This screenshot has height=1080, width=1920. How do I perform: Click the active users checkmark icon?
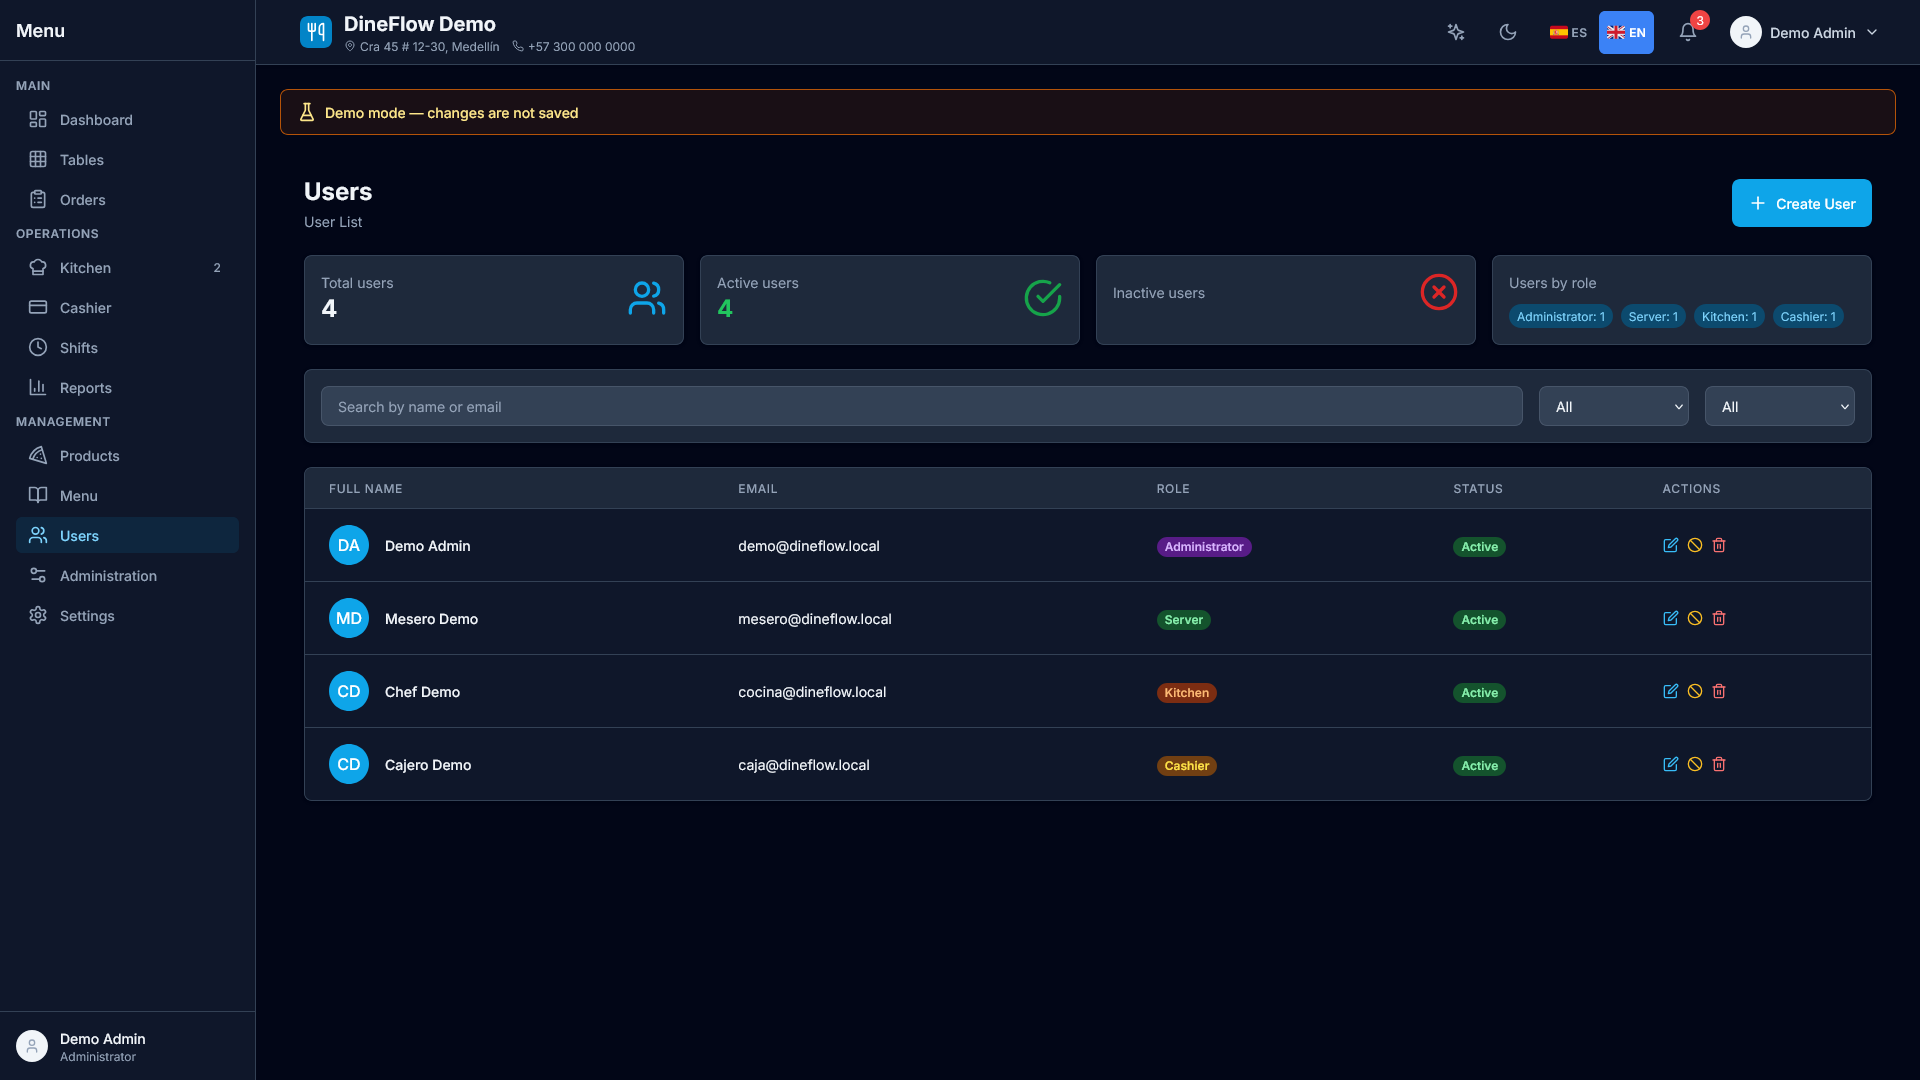1043,298
